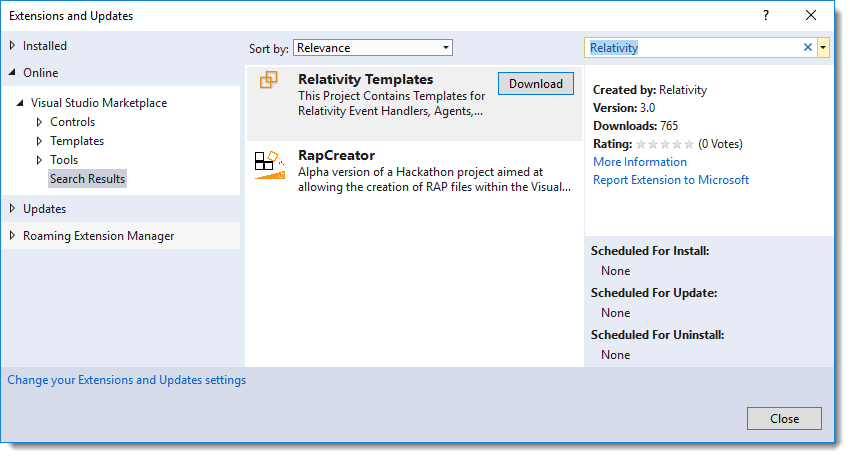The width and height of the screenshot is (850, 458).
Task: Click the Downloads: 765 text
Action: click(635, 126)
